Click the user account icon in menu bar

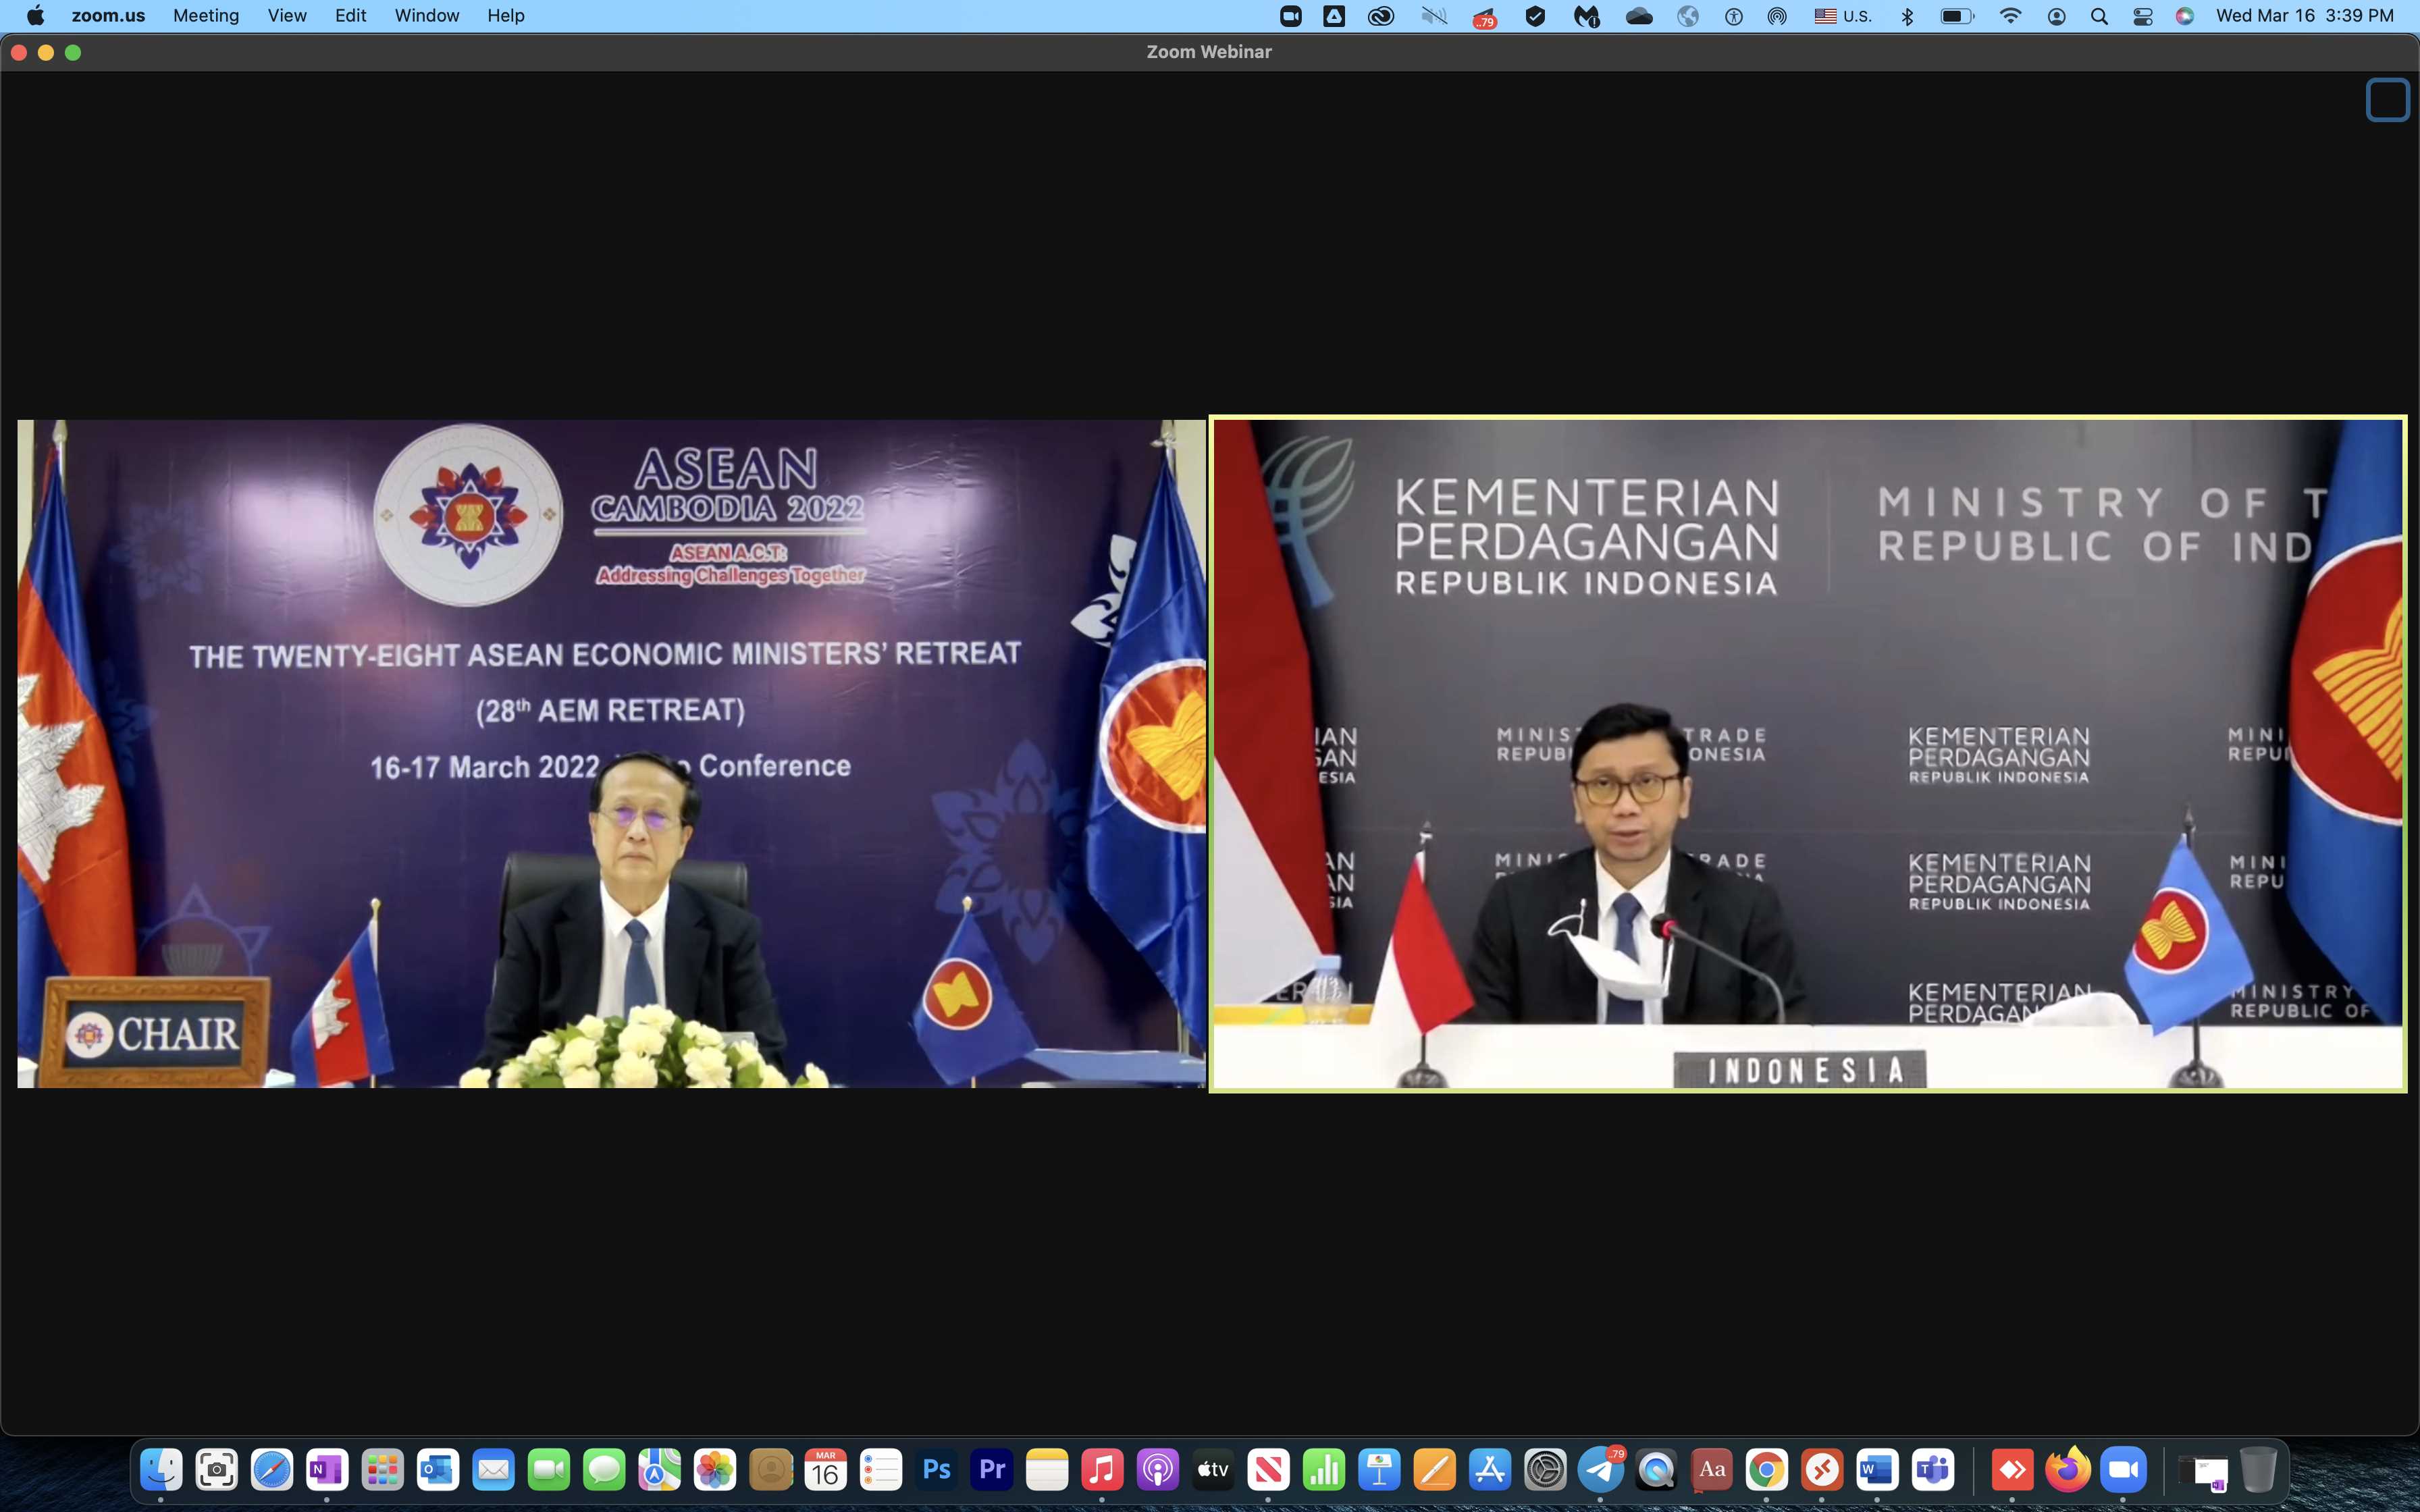point(2057,16)
